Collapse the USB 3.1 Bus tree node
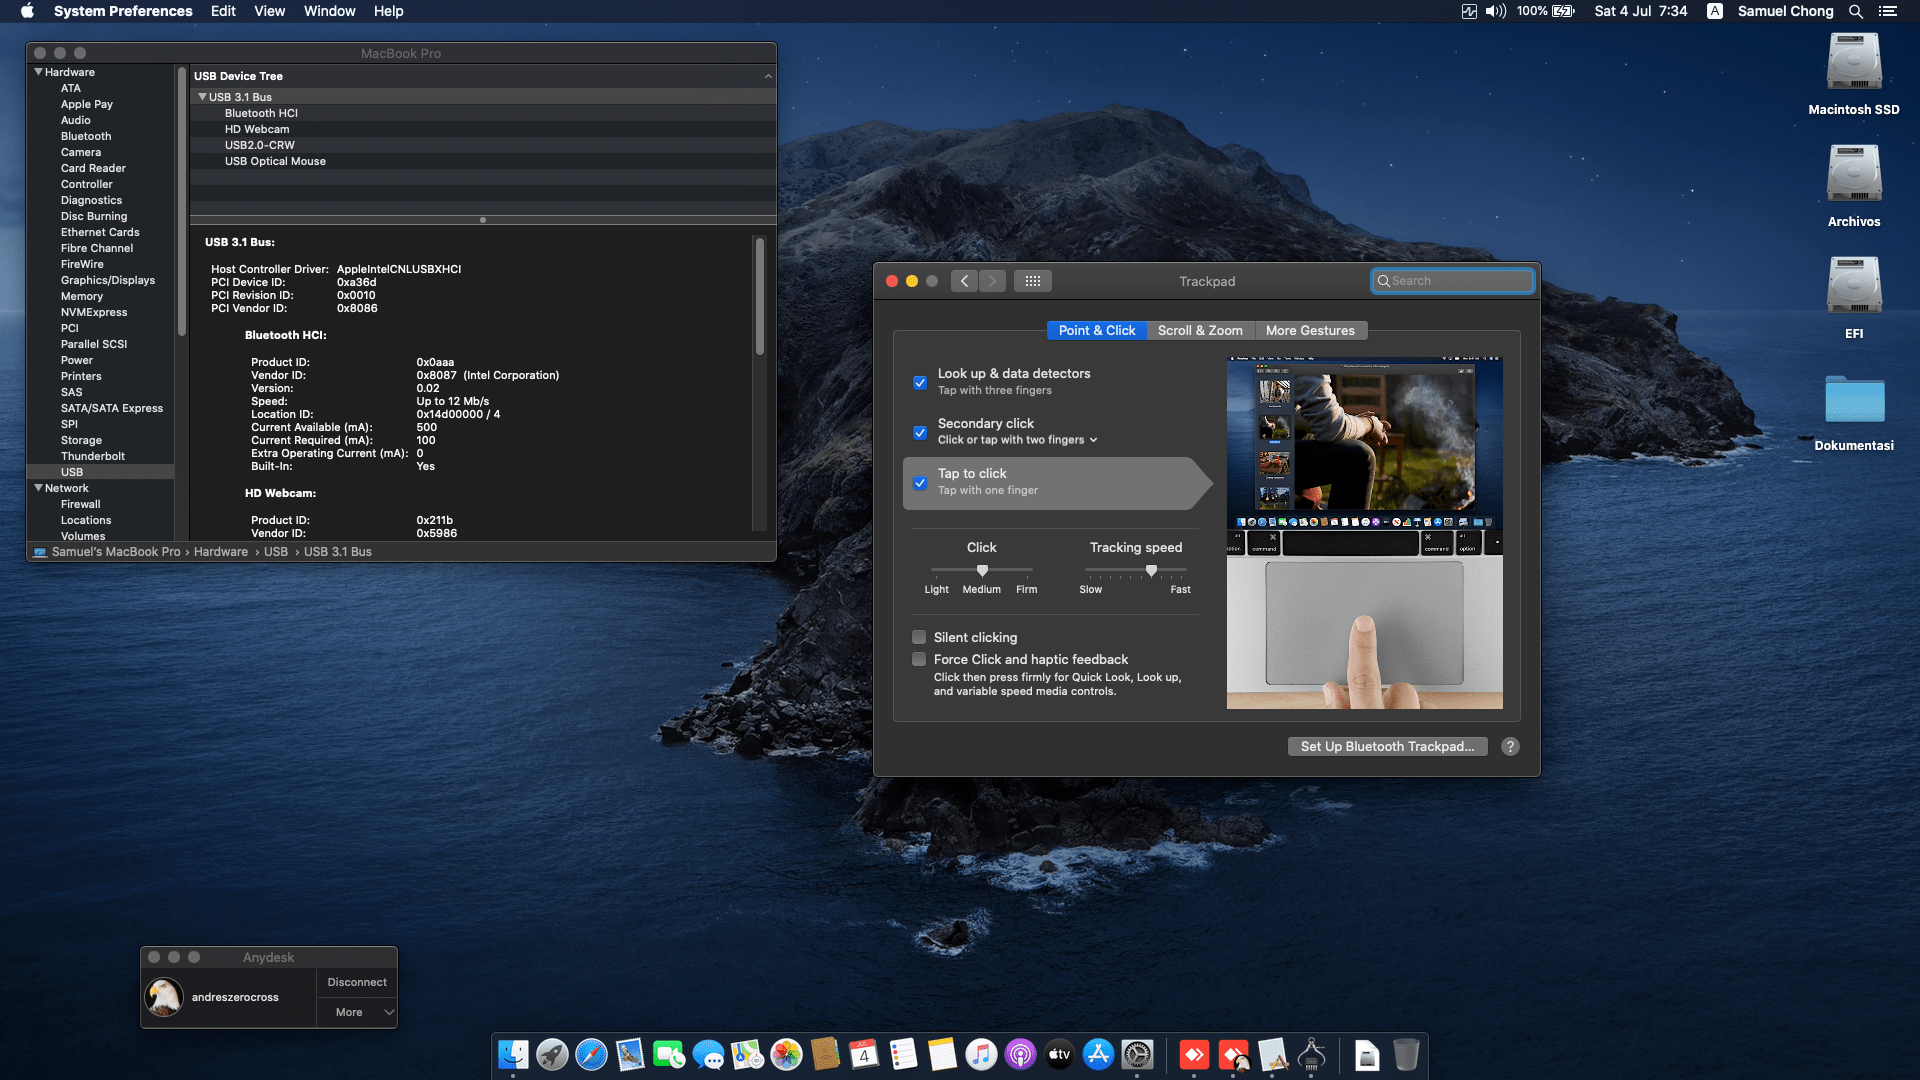 pyautogui.click(x=202, y=97)
